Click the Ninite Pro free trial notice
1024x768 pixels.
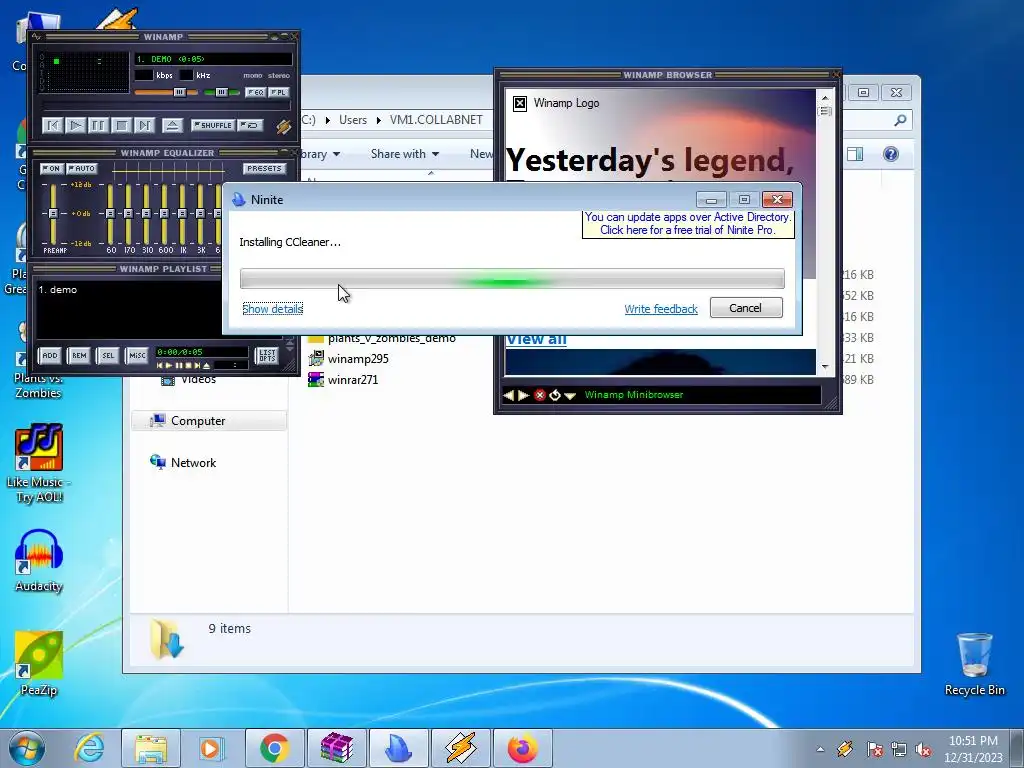(688, 223)
